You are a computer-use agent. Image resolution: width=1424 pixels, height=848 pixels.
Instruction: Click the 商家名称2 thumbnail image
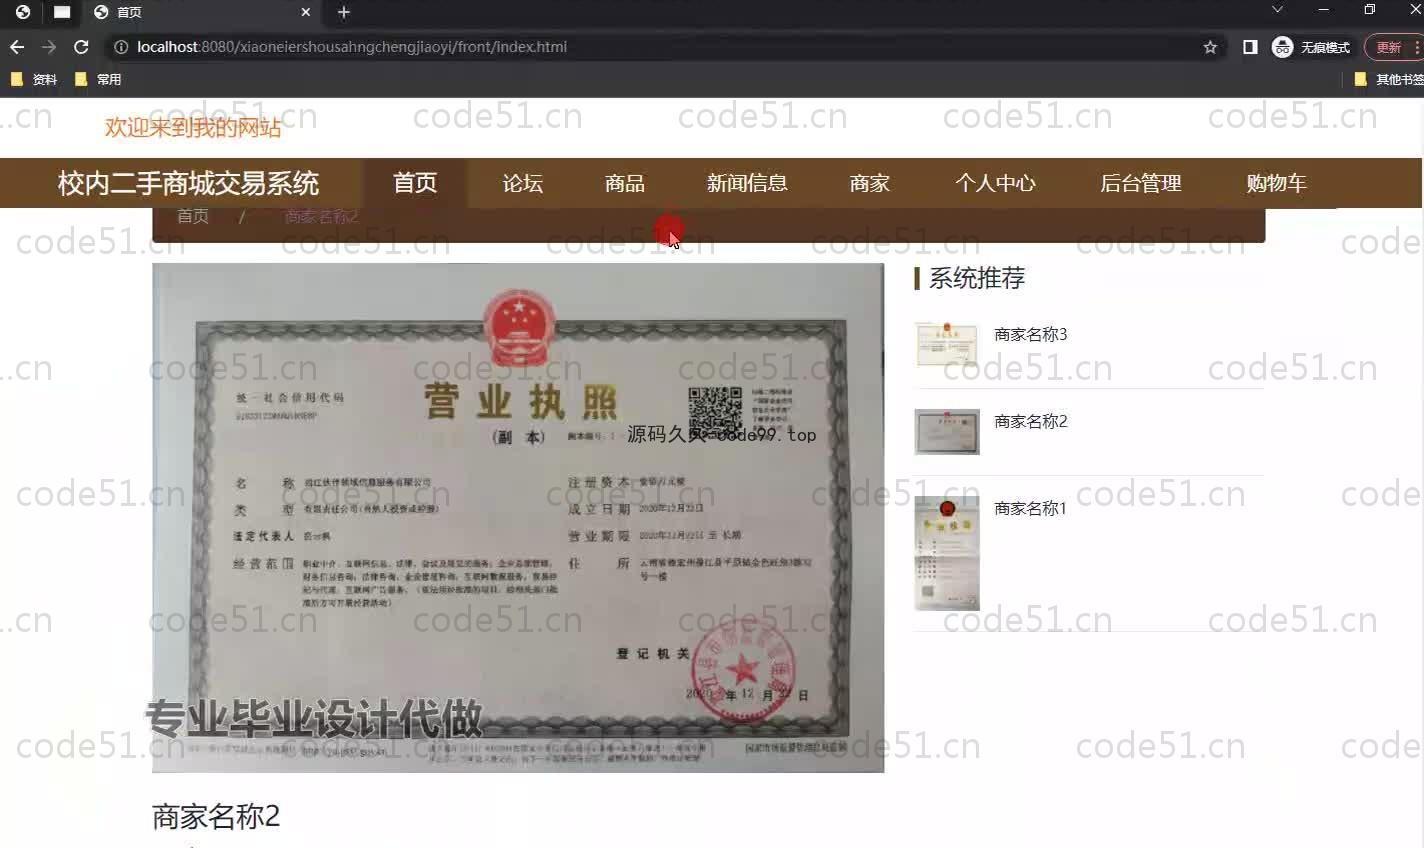(x=947, y=432)
